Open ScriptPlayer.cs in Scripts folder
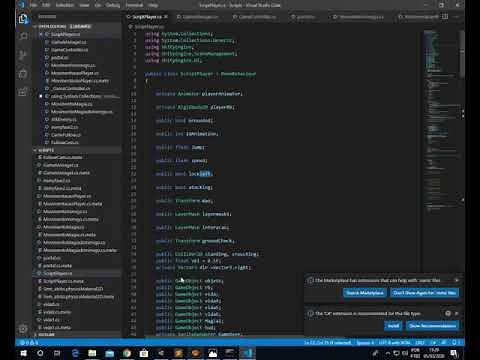This screenshot has width=480, height=360. (x=57, y=274)
